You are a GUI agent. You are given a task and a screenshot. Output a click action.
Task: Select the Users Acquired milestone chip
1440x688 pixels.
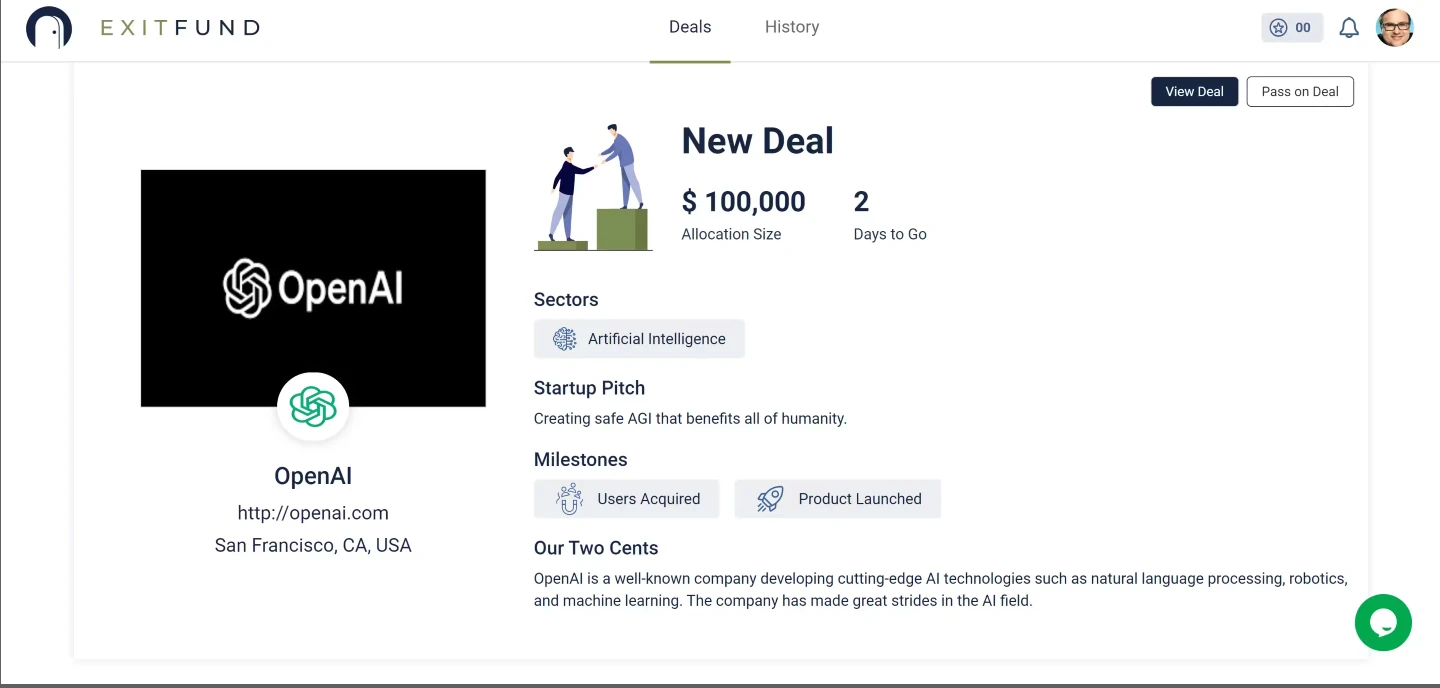coord(626,498)
